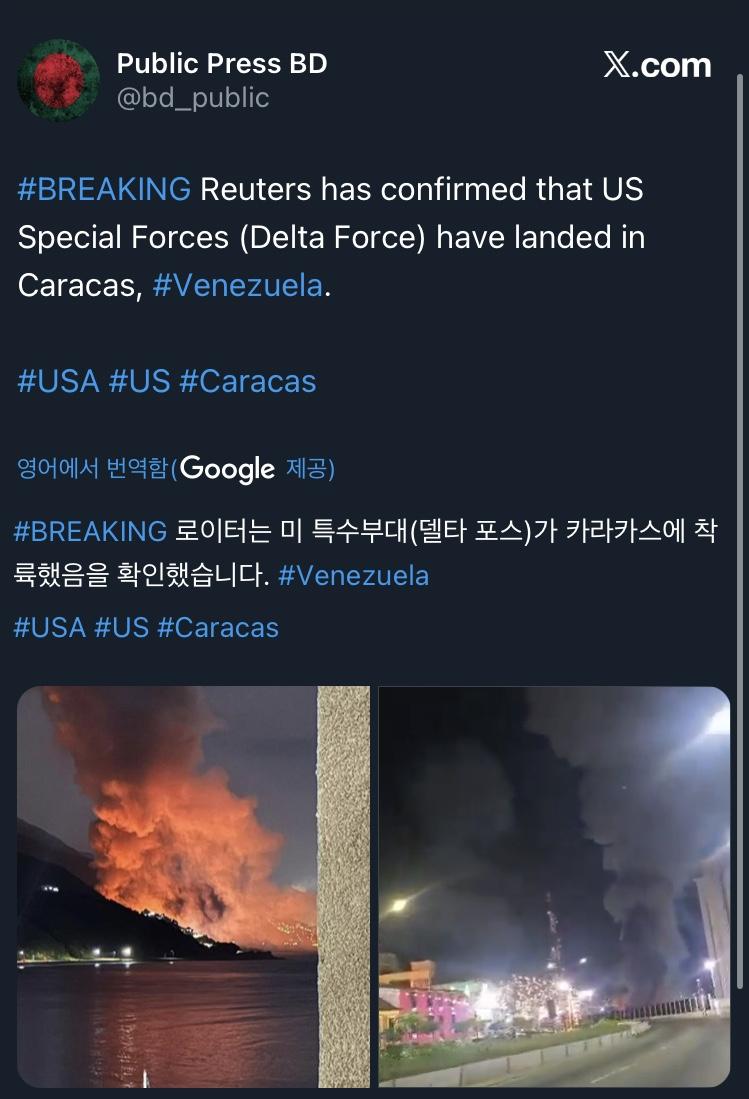
Task: Visit the @bd_public handle
Action: click(x=193, y=97)
